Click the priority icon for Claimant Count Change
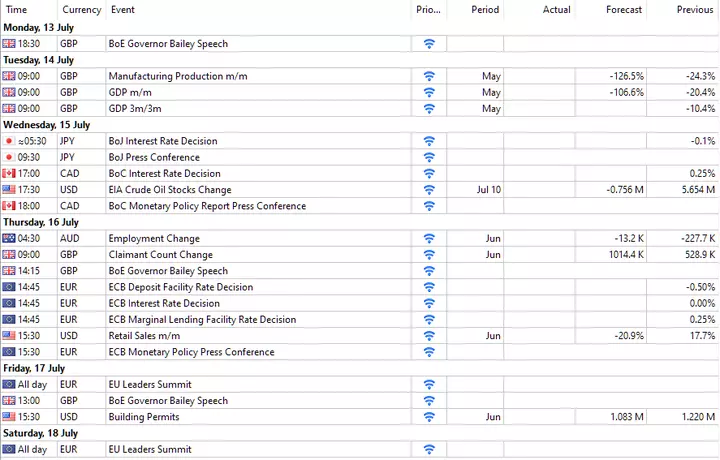The image size is (720, 460). click(x=429, y=255)
